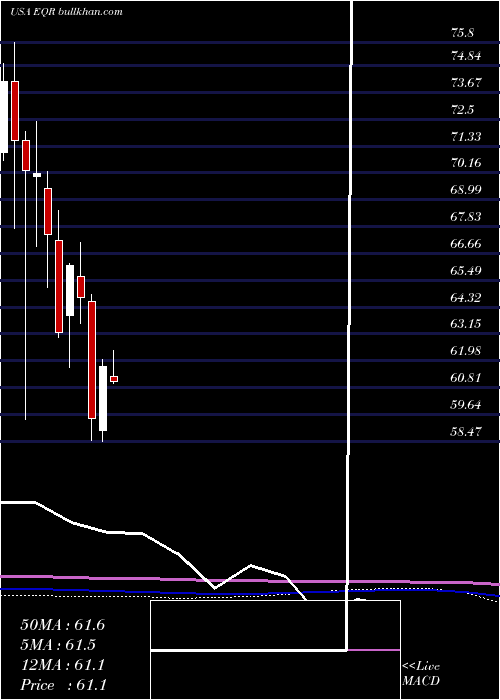Click the 64.32 price level label
The image size is (500, 700).
pos(466,297)
